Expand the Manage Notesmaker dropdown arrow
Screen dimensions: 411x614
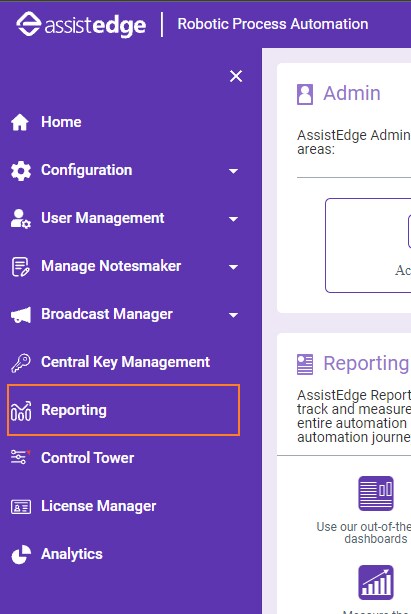pyautogui.click(x=233, y=267)
